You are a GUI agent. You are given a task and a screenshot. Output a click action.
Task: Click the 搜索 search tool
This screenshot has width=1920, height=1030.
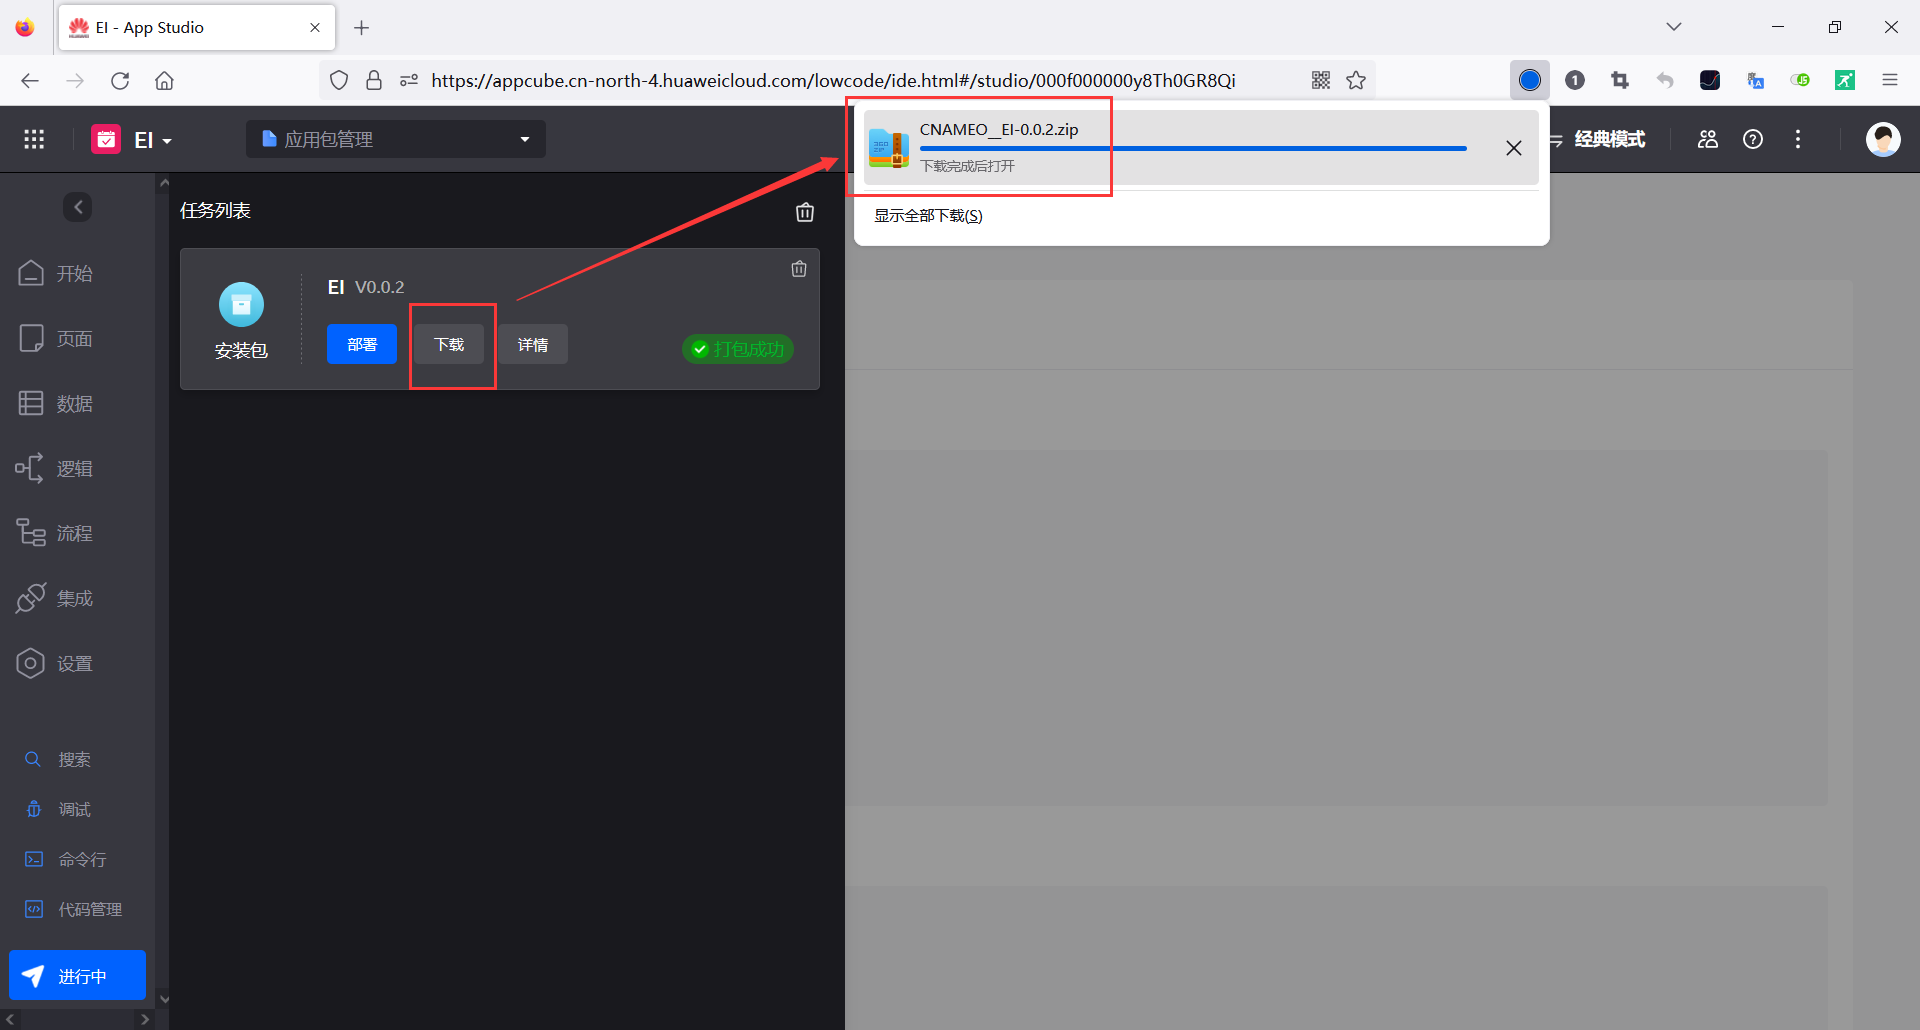tap(58, 759)
